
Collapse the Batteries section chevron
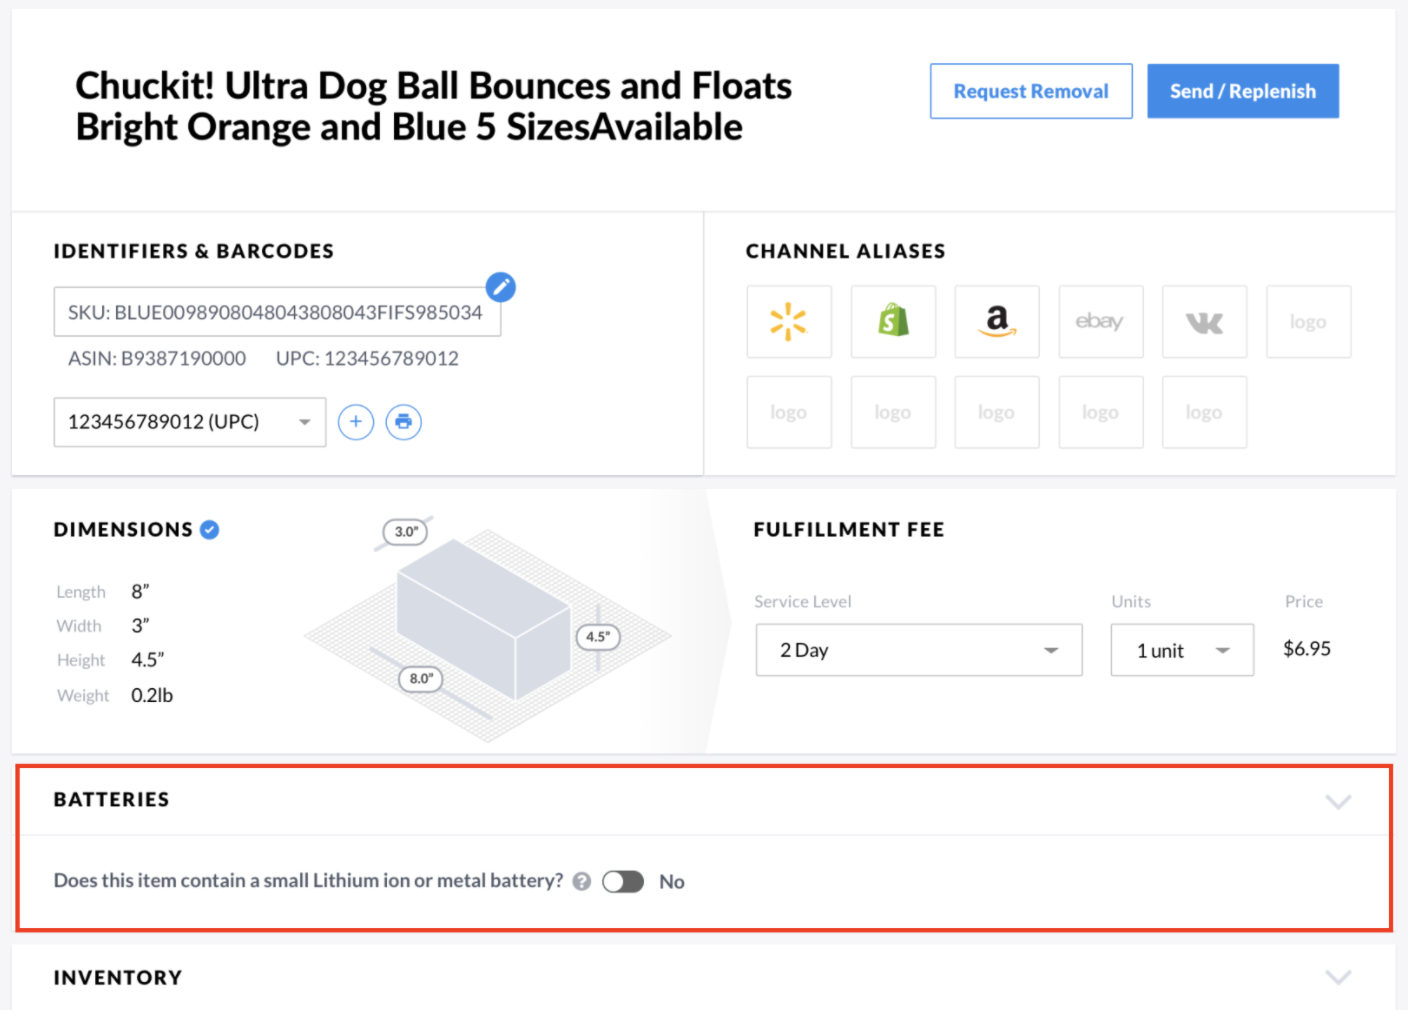point(1338,801)
